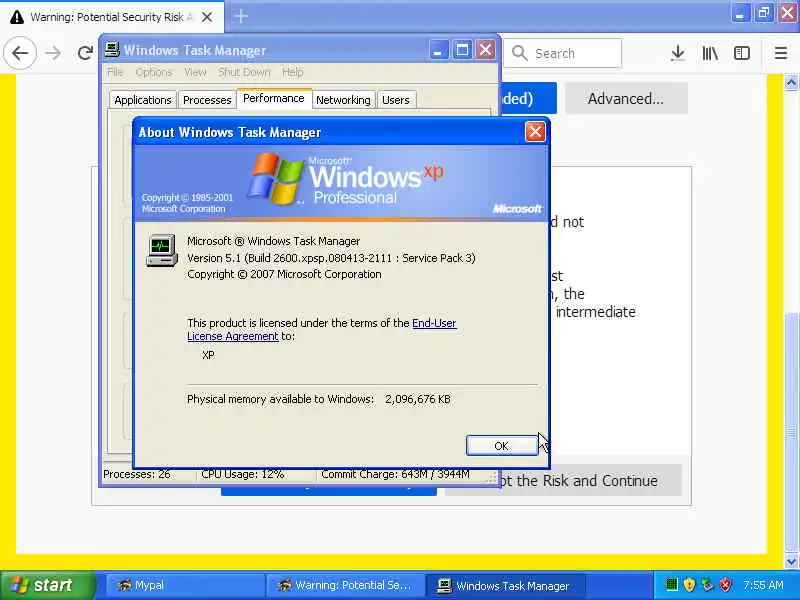
Task: Open the Networking tab
Action: click(343, 100)
